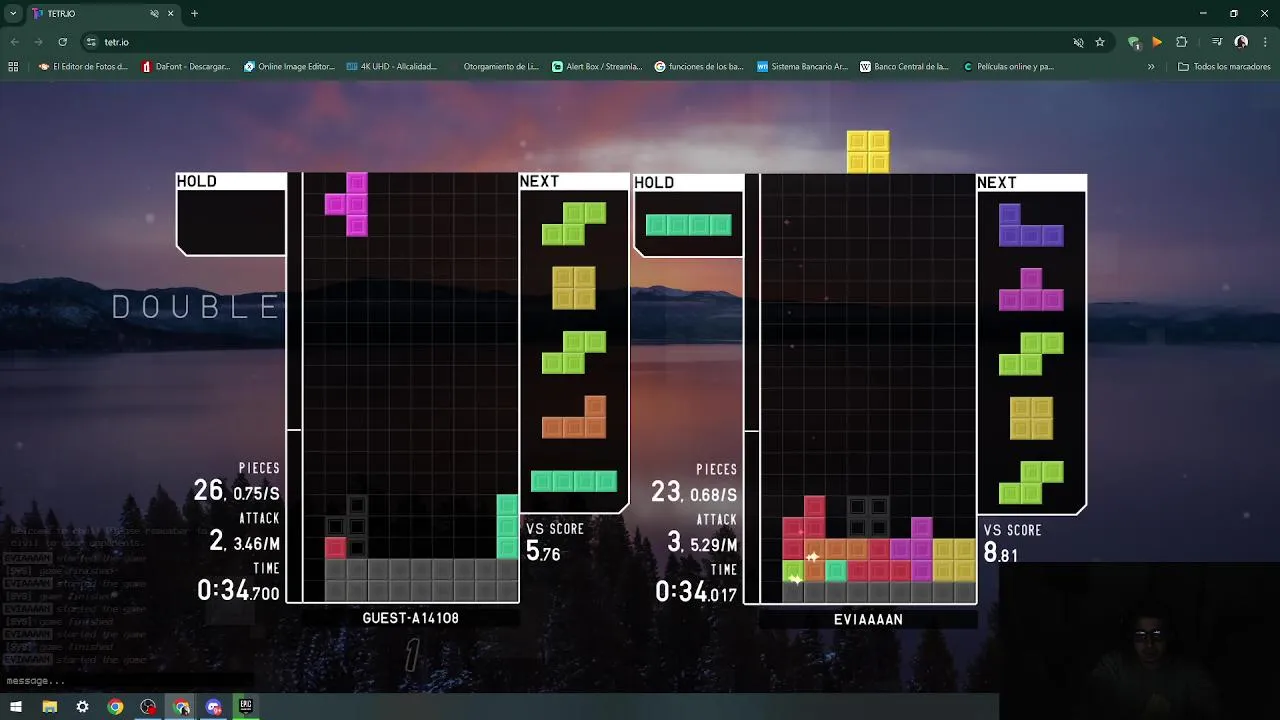
Task: Open Settings gear in taskbar
Action: coord(82,707)
